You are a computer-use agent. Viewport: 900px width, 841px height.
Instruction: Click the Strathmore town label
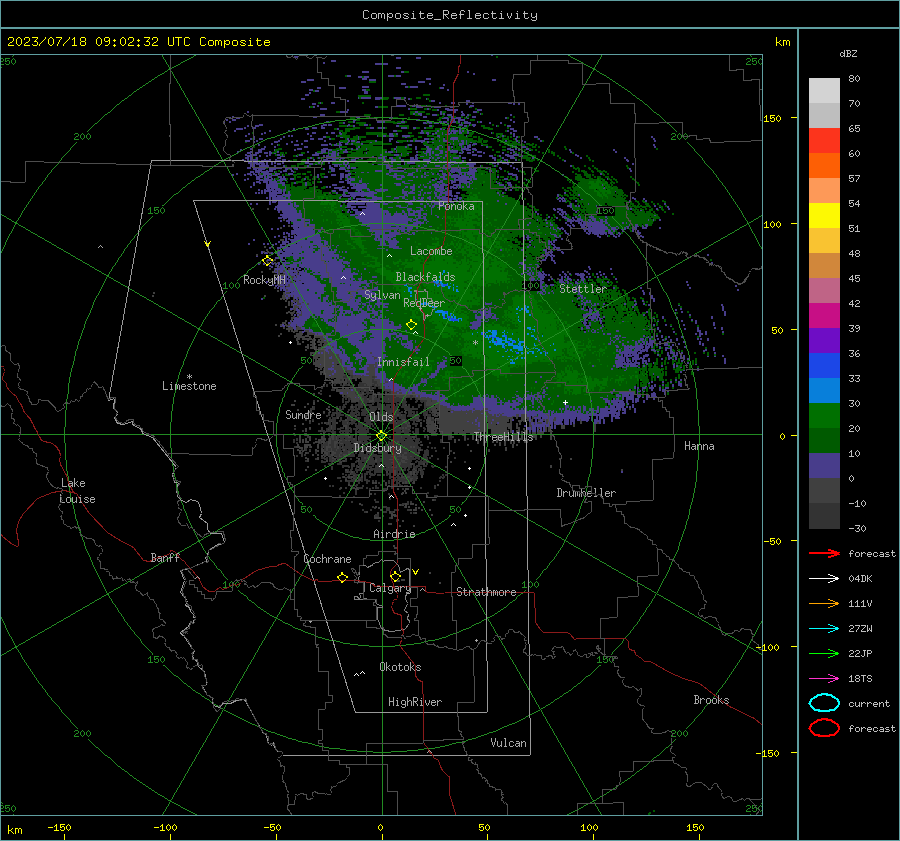[486, 592]
